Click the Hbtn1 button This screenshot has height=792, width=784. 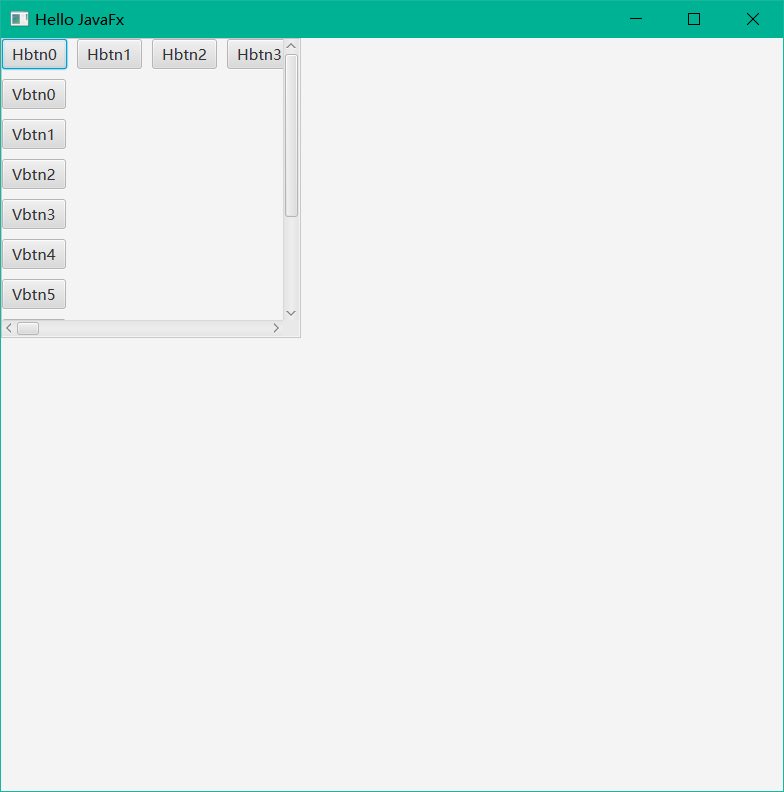pos(109,54)
